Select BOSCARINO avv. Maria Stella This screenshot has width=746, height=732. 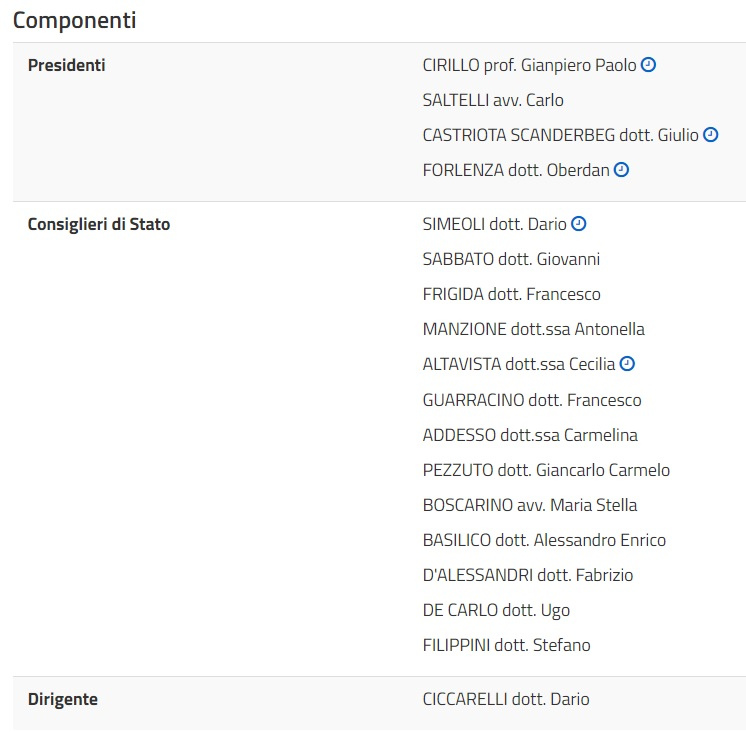[530, 505]
